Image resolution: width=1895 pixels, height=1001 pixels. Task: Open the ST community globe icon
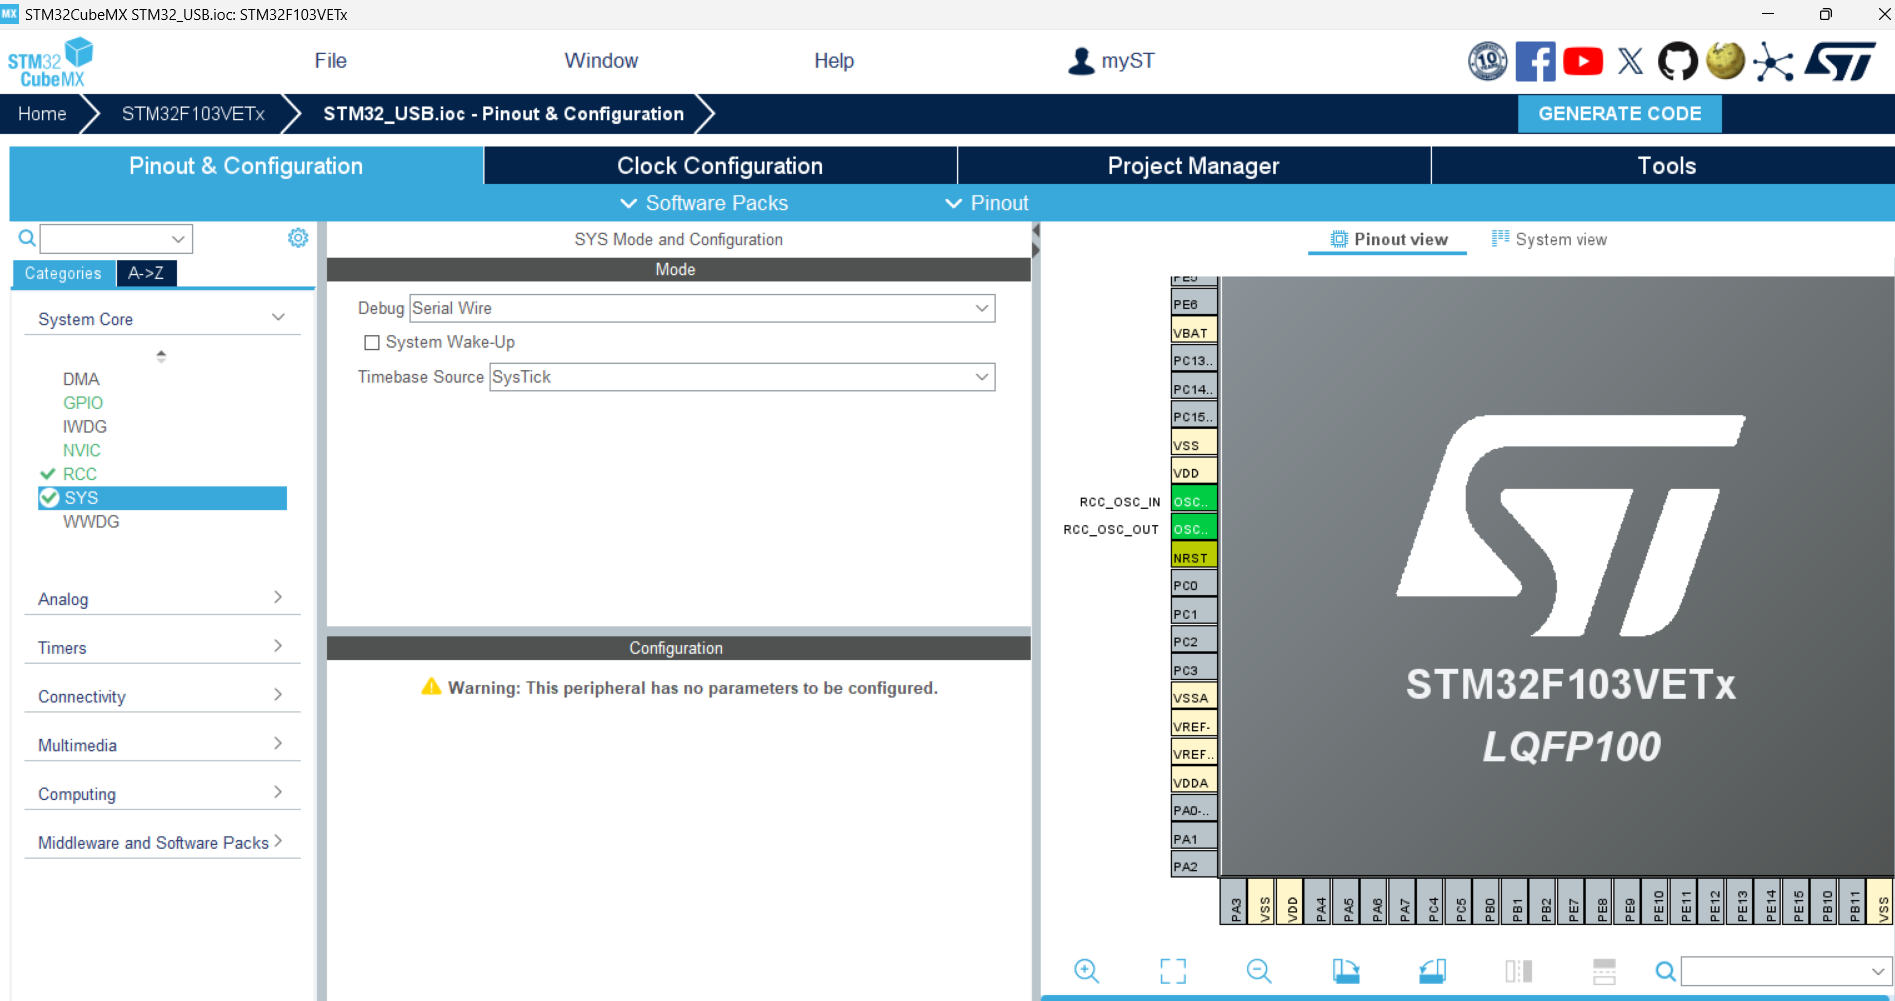pos(1725,61)
